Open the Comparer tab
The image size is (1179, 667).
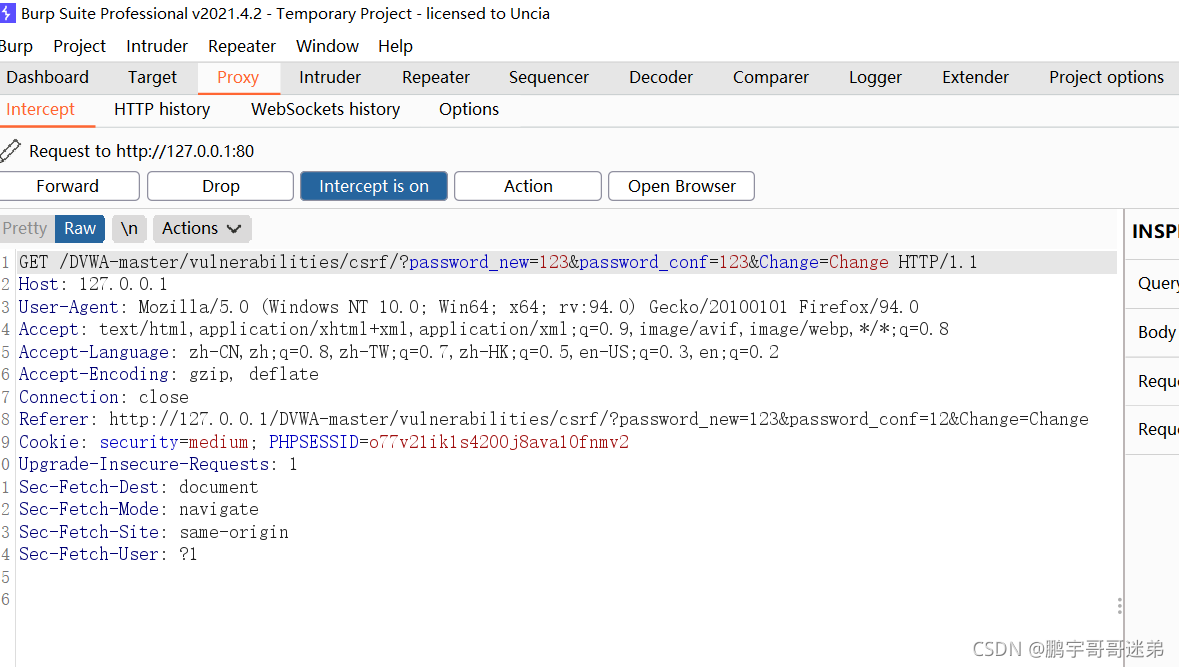[x=771, y=77]
